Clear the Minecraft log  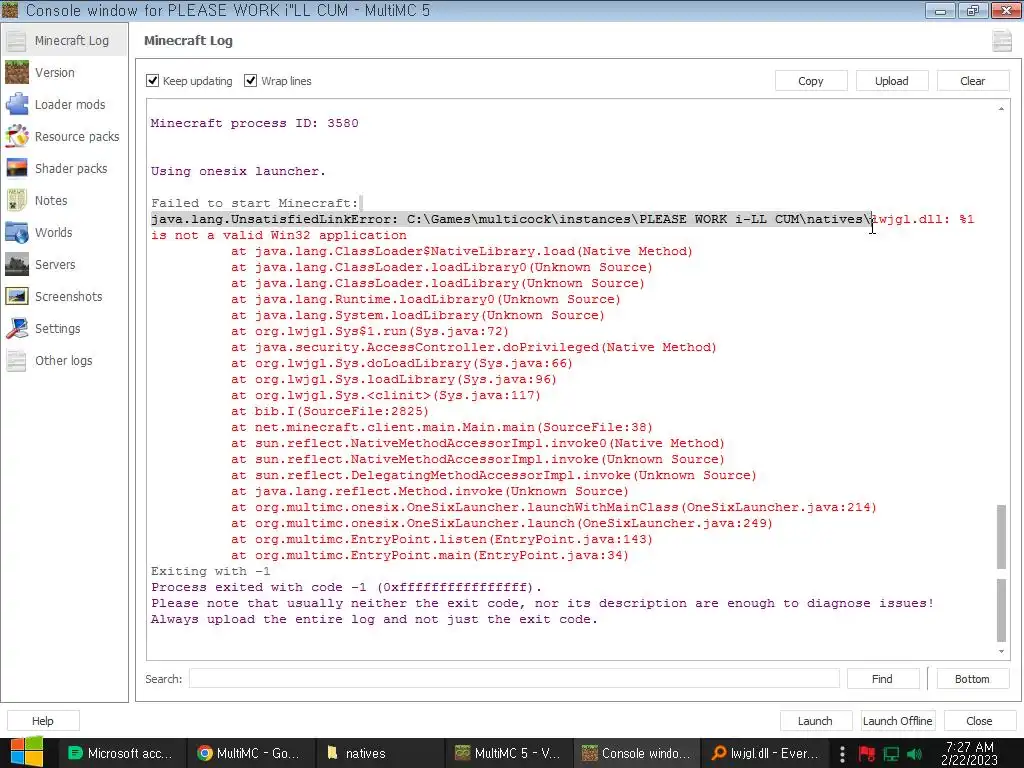[972, 81]
